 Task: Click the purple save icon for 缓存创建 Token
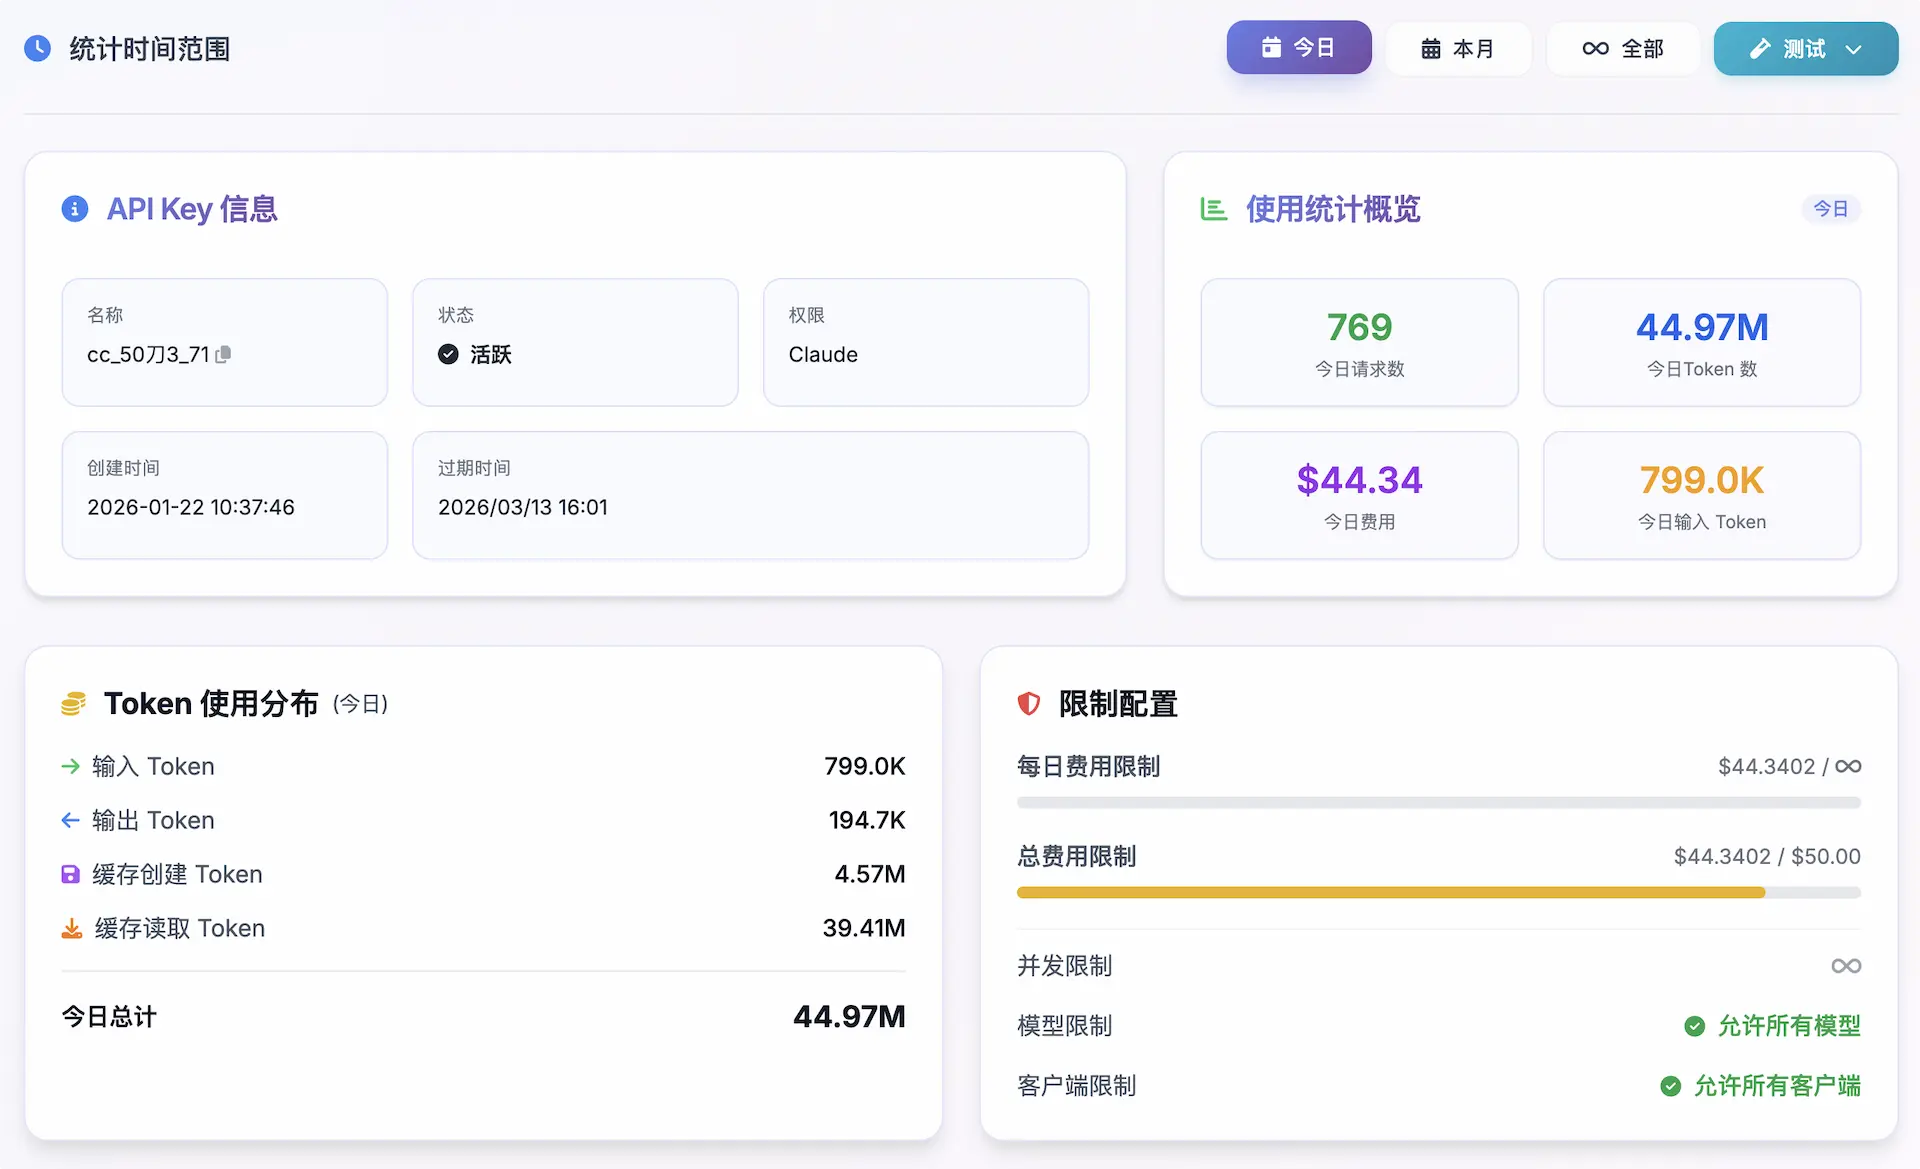point(71,874)
